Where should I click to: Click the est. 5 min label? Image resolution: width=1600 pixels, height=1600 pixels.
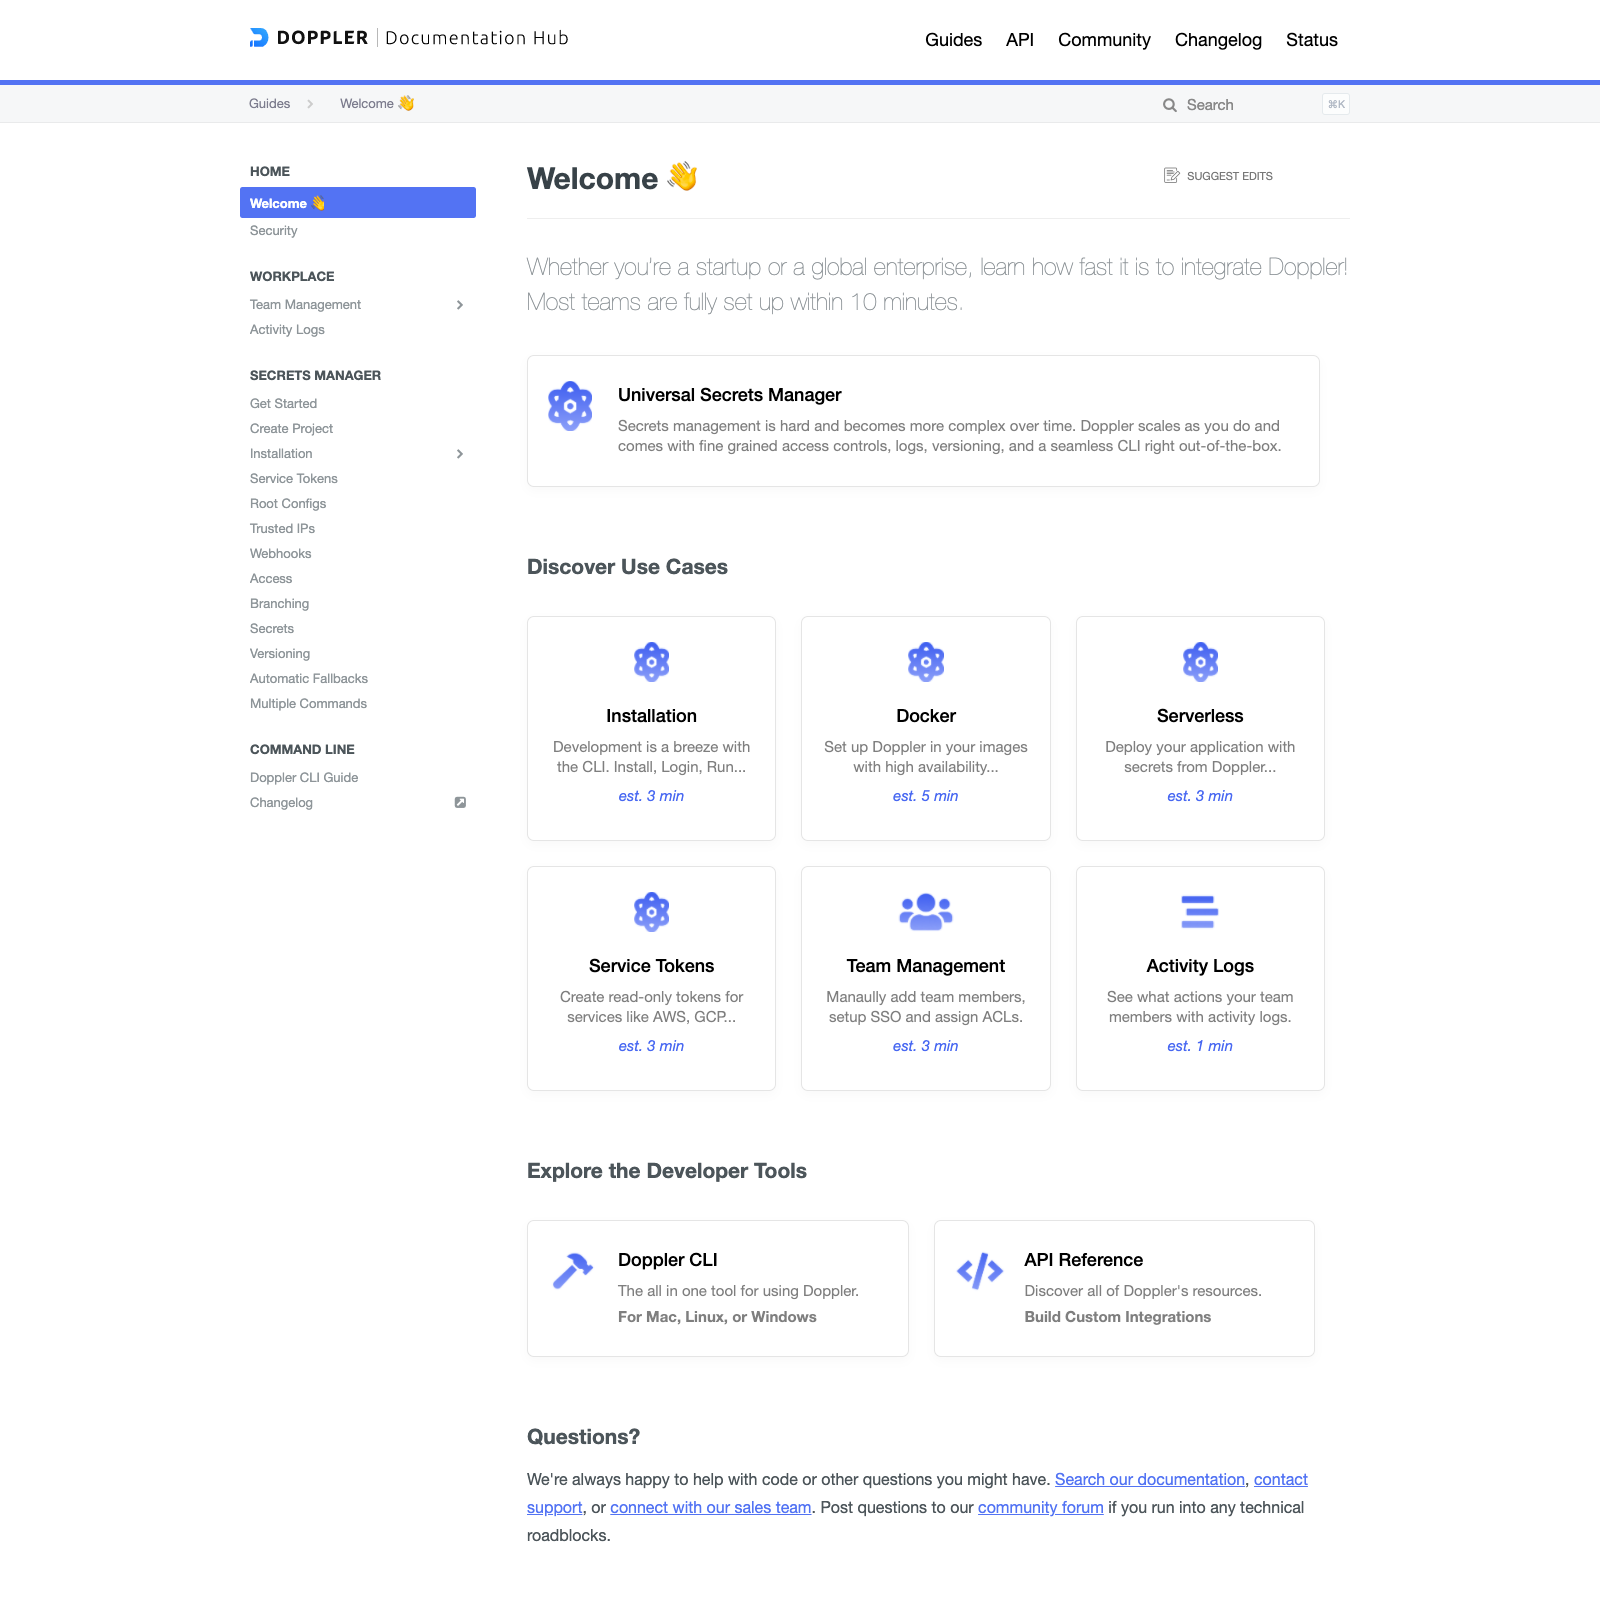[x=926, y=796]
